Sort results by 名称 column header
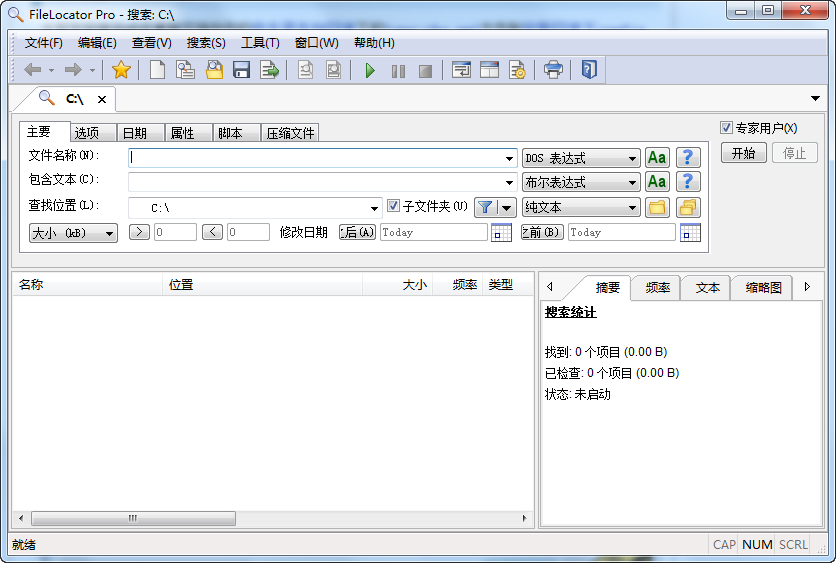The image size is (836, 563). pyautogui.click(x=87, y=285)
